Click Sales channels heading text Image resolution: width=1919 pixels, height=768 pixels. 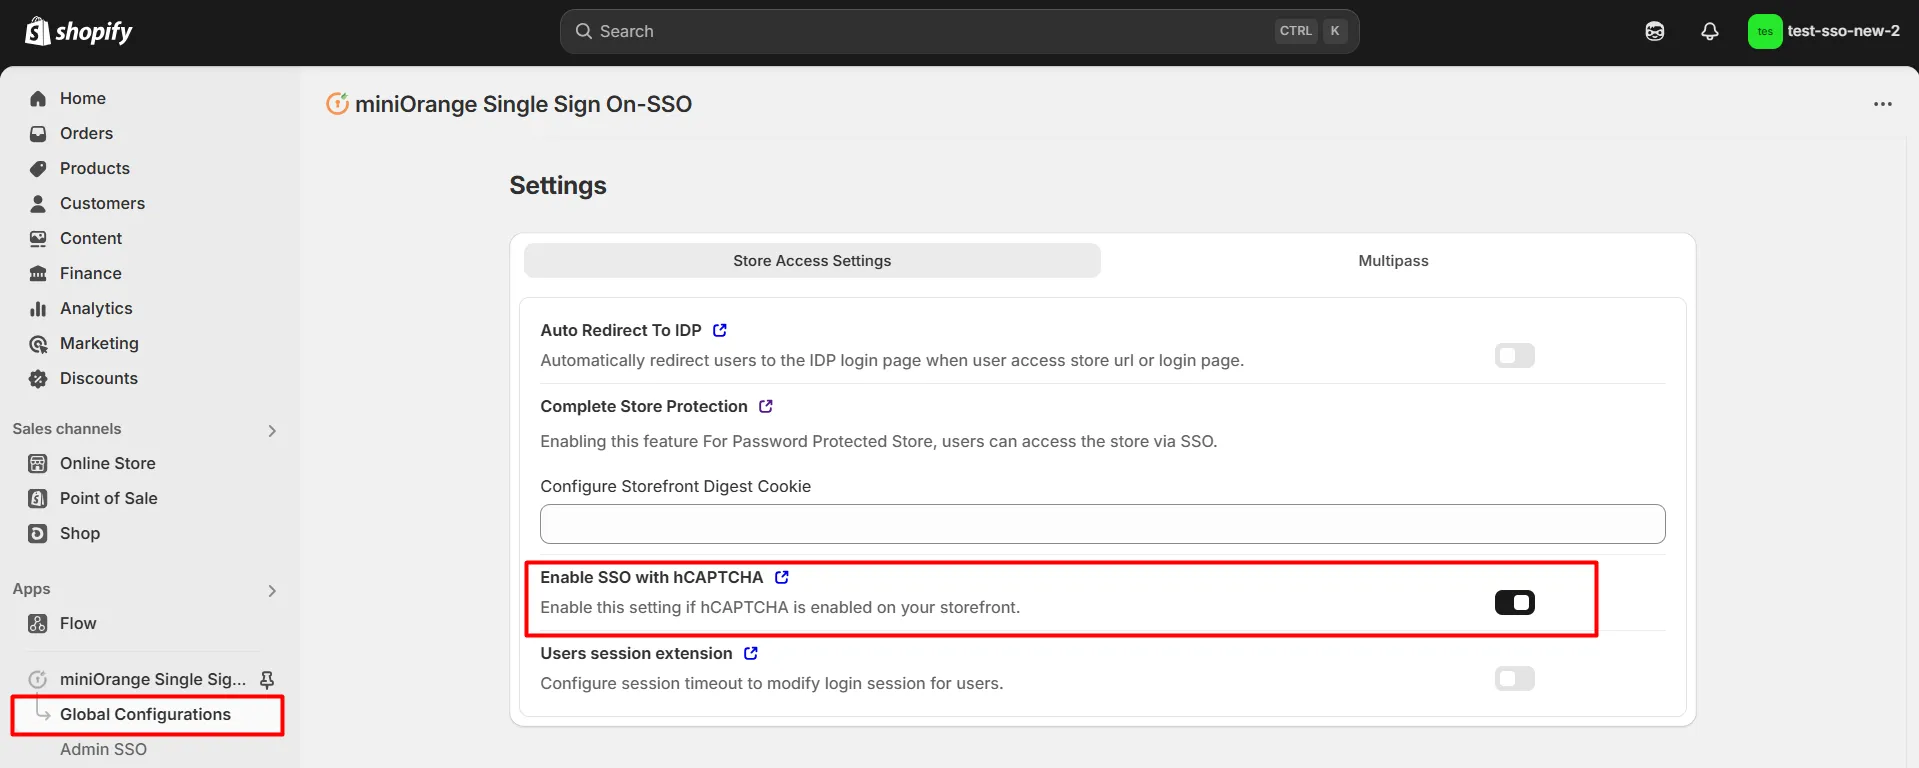(67, 429)
